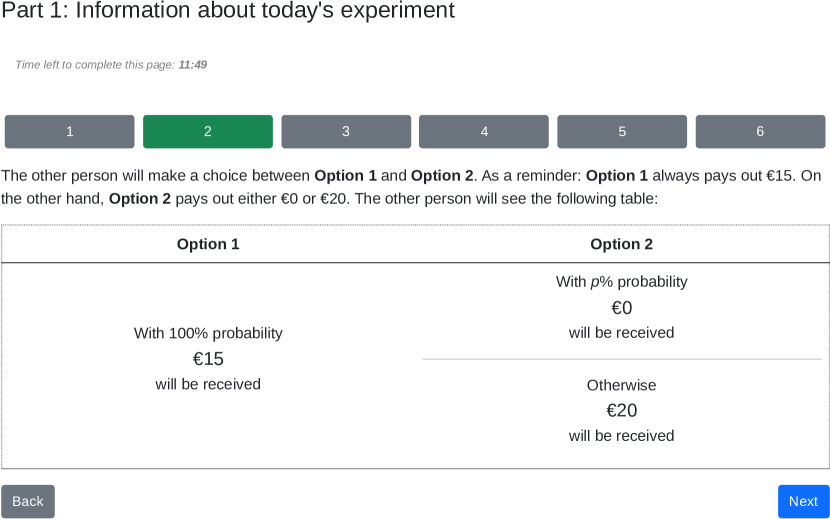Select the €15 payout amount
Screen dimensions: 830x519
click(208, 358)
